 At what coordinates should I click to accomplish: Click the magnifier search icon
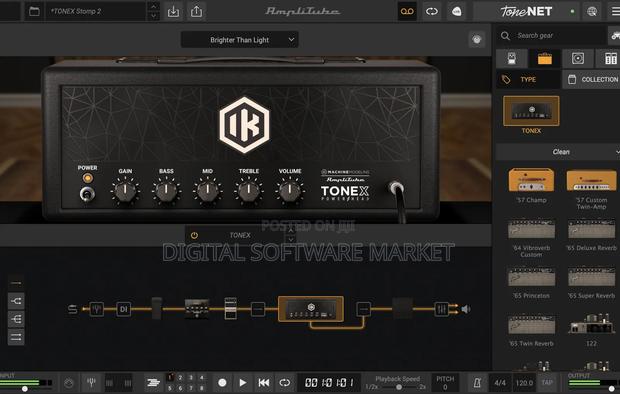point(505,36)
